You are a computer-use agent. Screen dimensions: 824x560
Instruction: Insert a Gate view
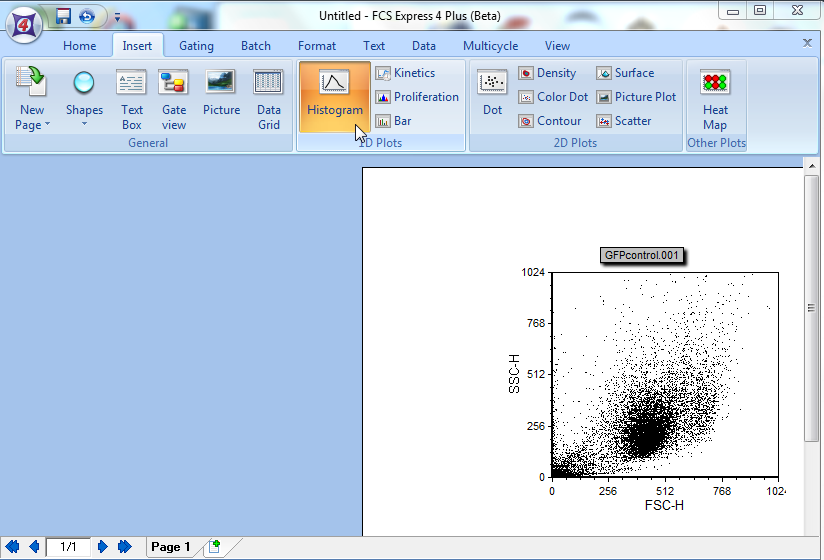(x=173, y=98)
